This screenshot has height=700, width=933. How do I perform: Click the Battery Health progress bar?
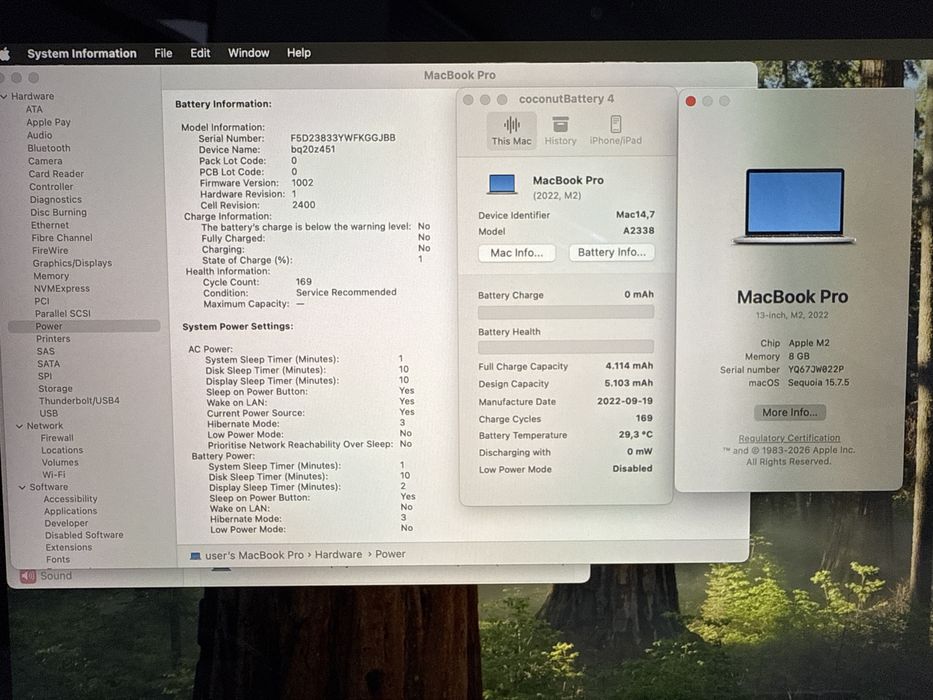pyautogui.click(x=566, y=347)
